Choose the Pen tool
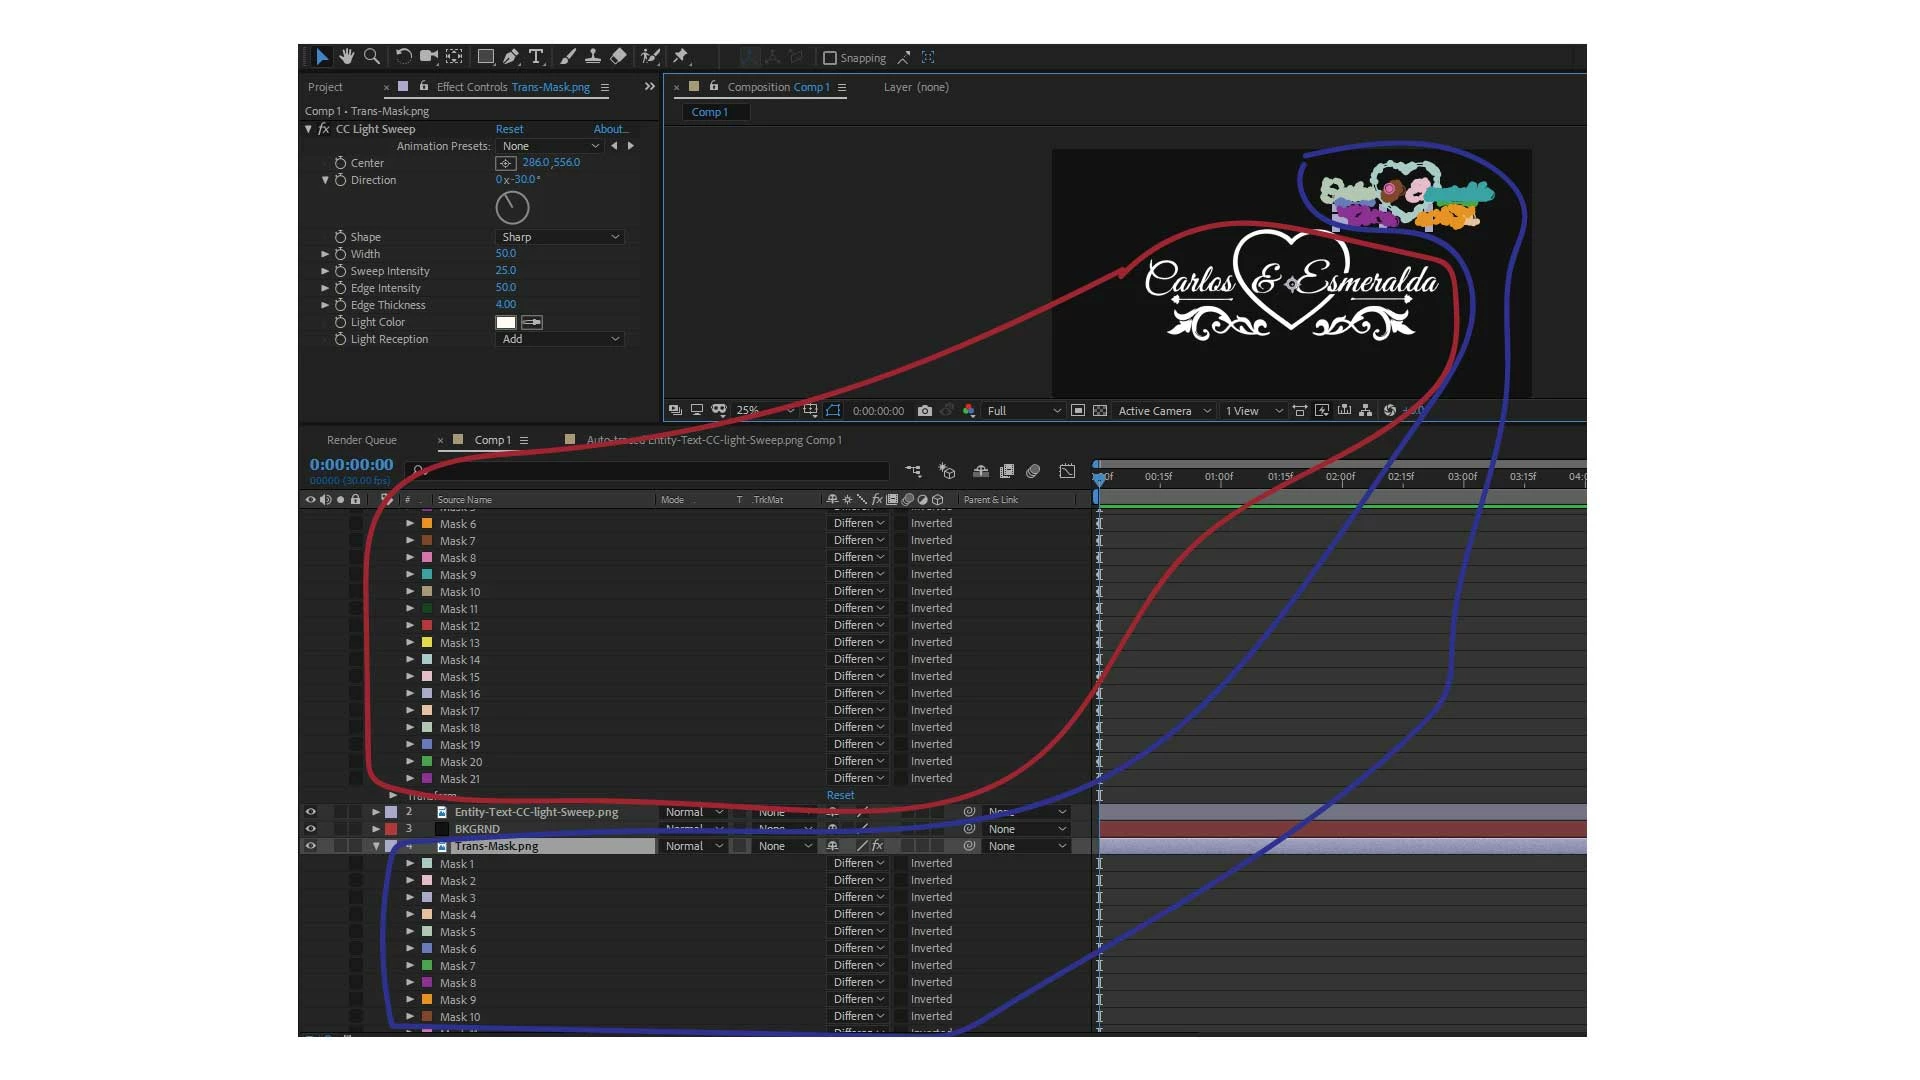 click(511, 57)
